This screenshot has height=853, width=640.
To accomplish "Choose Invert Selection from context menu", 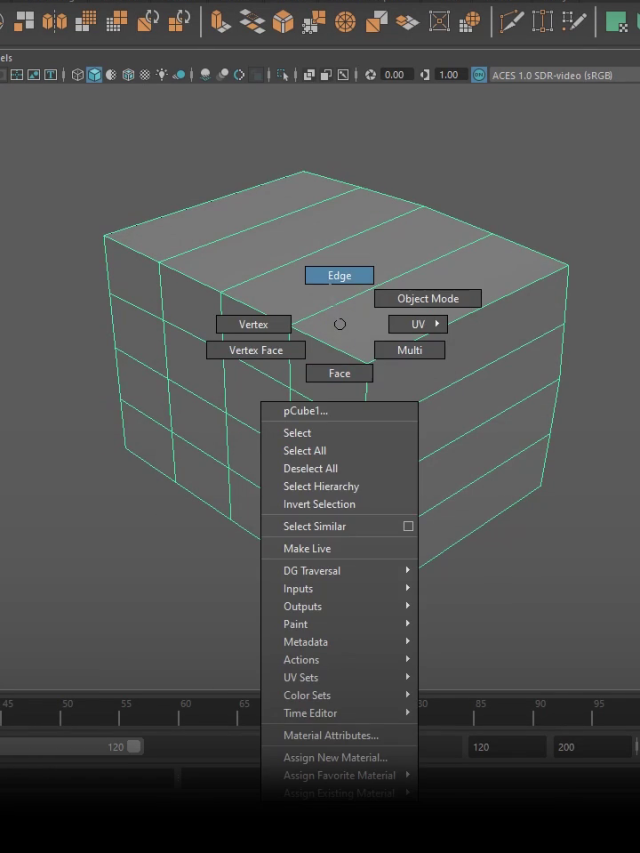I will (x=319, y=504).
